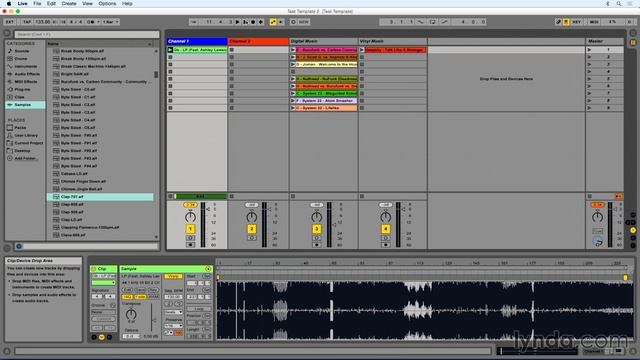Click the transport Stop button

click(245, 22)
